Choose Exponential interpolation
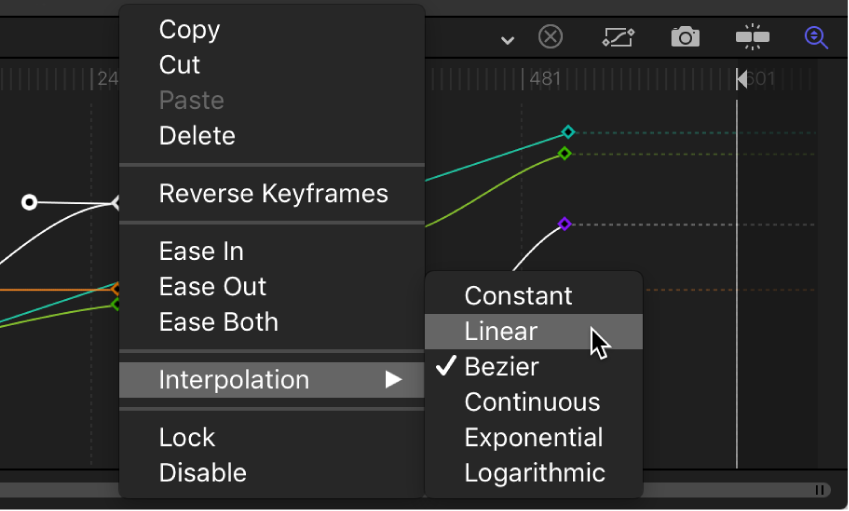 (533, 438)
